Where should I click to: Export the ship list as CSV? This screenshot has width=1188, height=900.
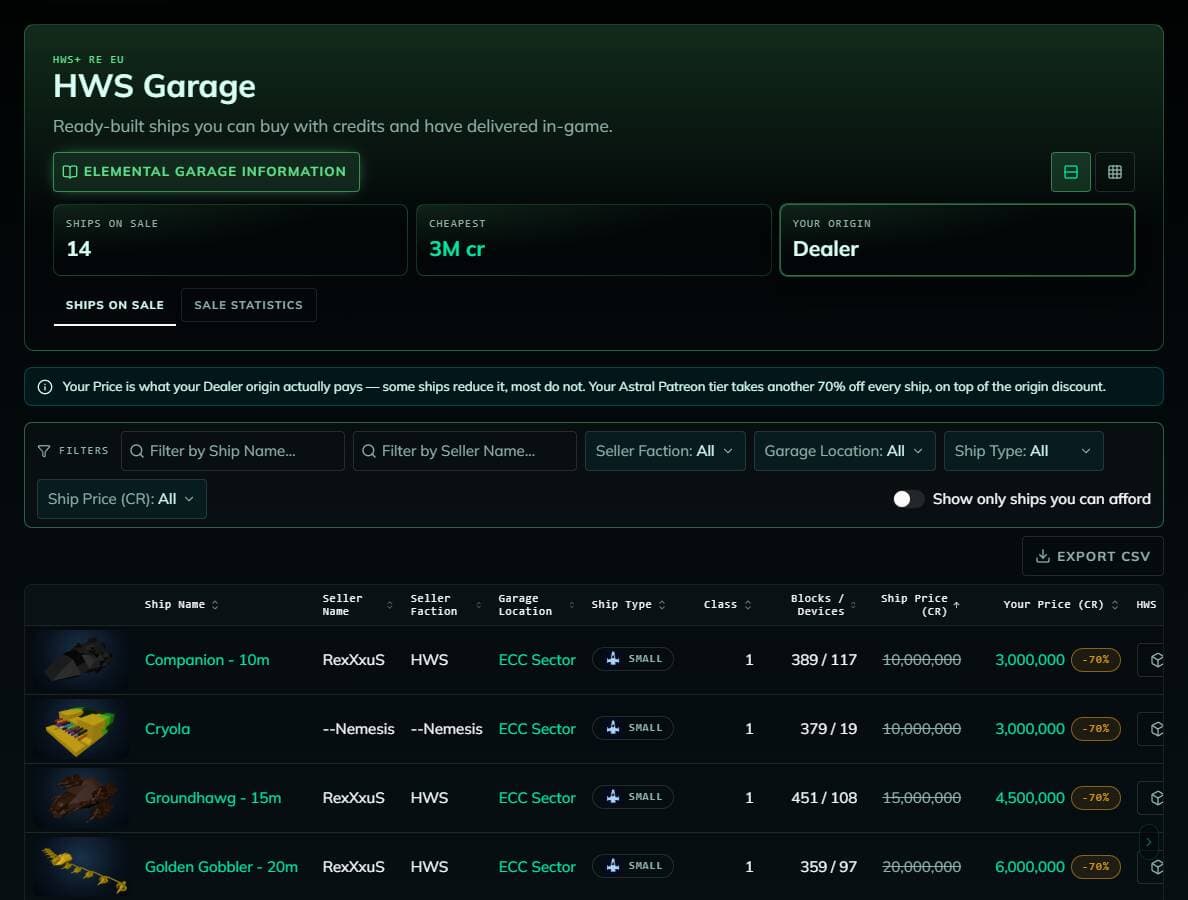(x=1093, y=556)
